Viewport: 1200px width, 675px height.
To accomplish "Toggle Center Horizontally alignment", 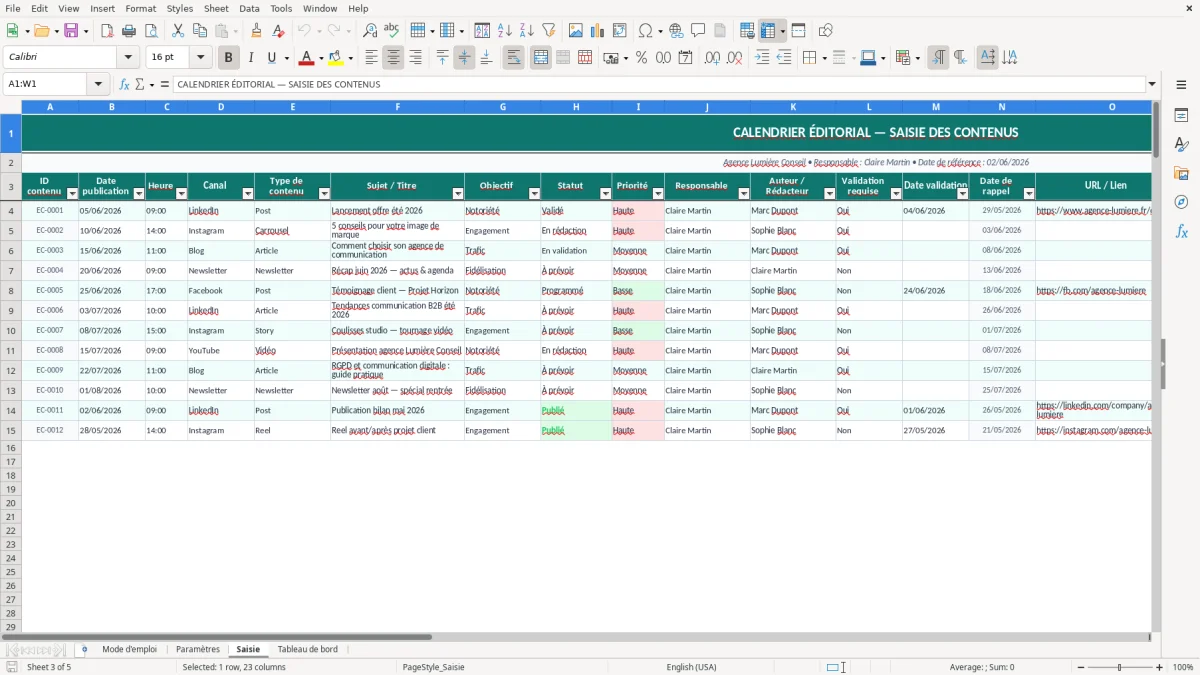I will tap(393, 58).
